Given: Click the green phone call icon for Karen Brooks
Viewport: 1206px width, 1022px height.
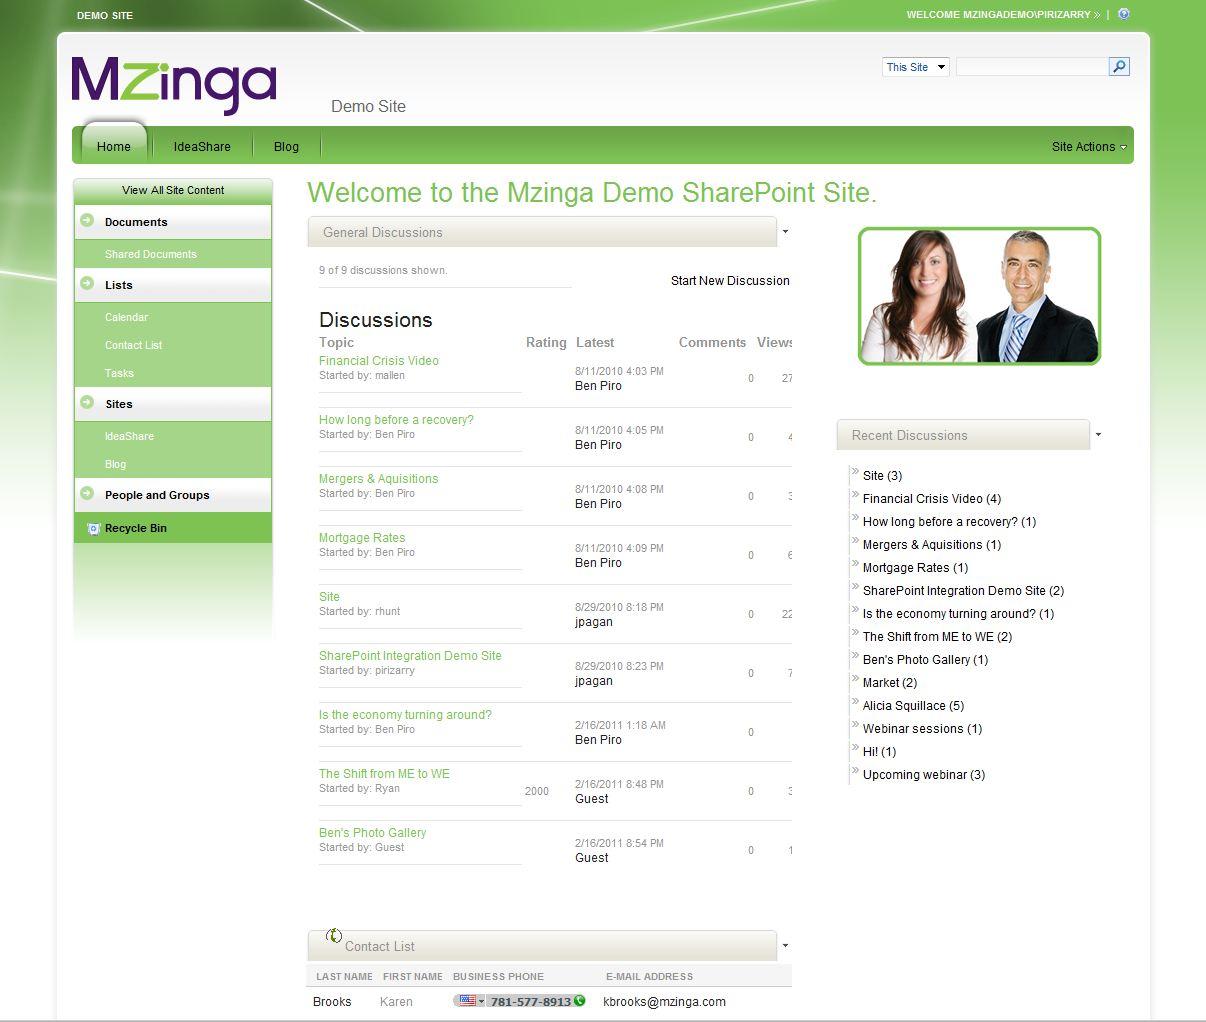Looking at the screenshot, I should [580, 1001].
